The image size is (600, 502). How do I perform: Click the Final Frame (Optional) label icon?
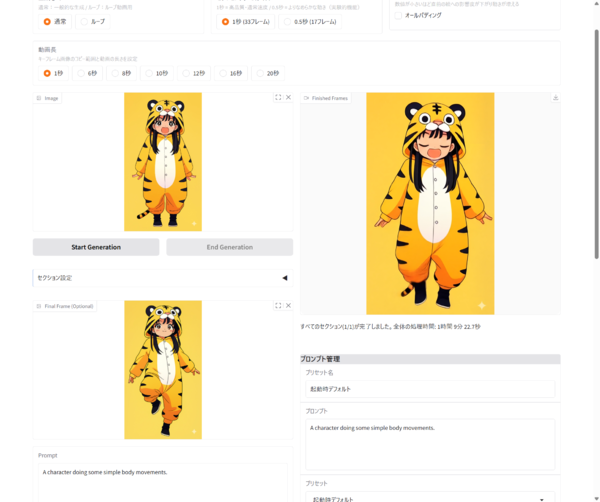(39, 306)
